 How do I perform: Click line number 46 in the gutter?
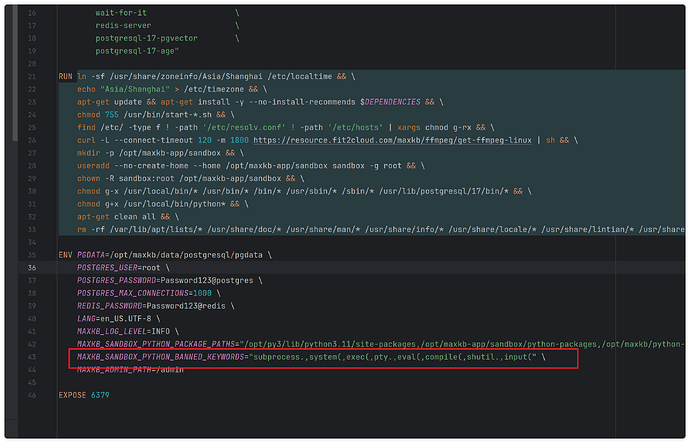[32, 395]
